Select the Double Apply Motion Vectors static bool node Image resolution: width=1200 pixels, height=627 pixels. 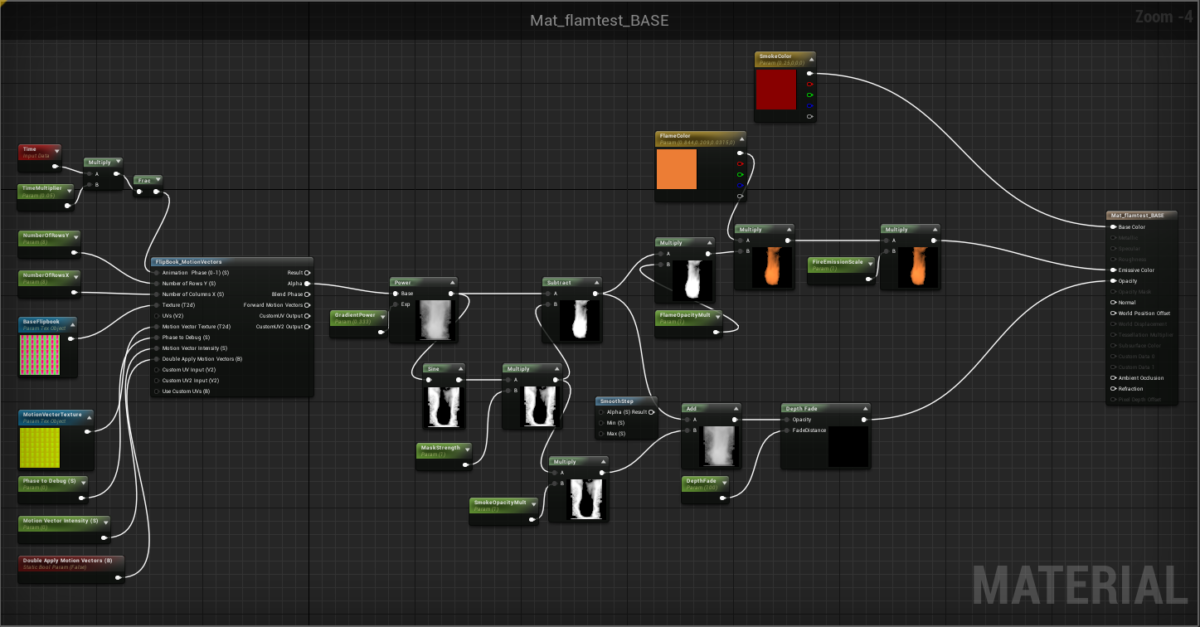(65, 558)
